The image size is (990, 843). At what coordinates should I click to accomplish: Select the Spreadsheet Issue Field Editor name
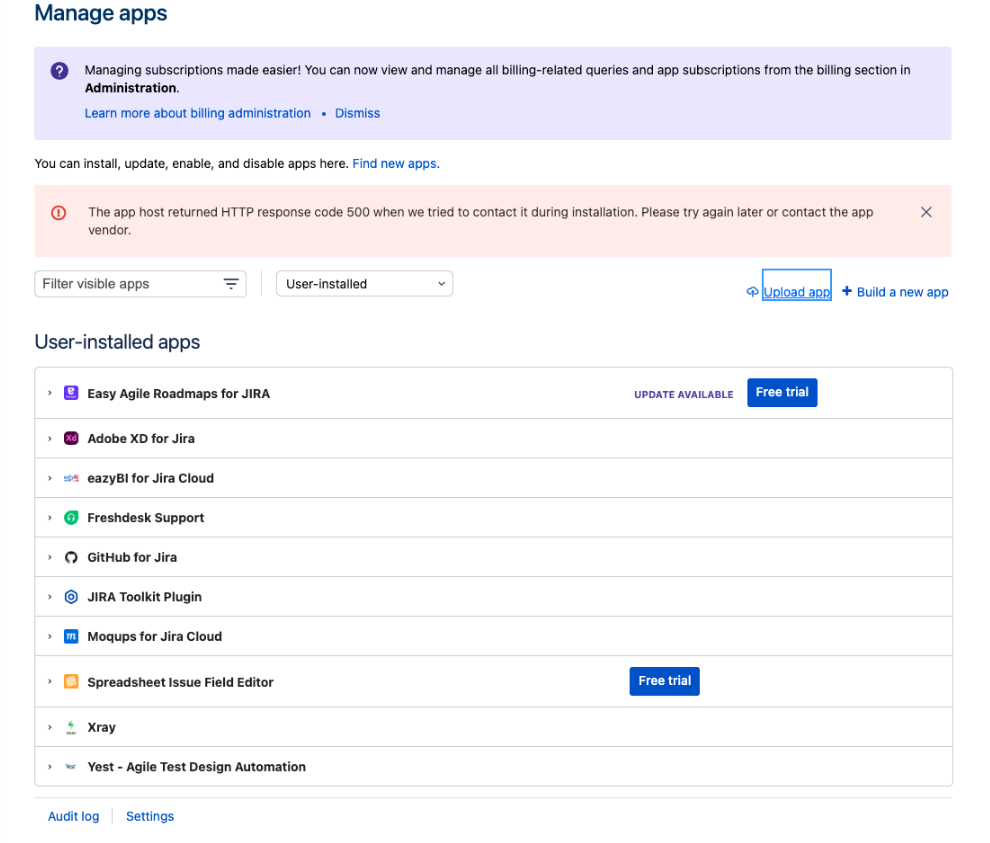pyautogui.click(x=181, y=682)
